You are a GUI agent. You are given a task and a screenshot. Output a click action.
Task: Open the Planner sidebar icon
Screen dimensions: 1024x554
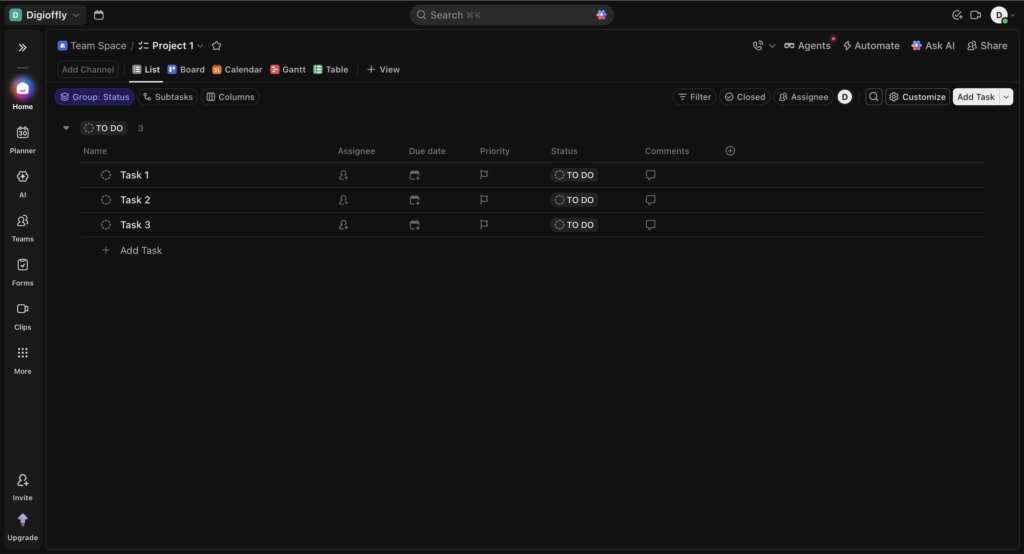22,140
